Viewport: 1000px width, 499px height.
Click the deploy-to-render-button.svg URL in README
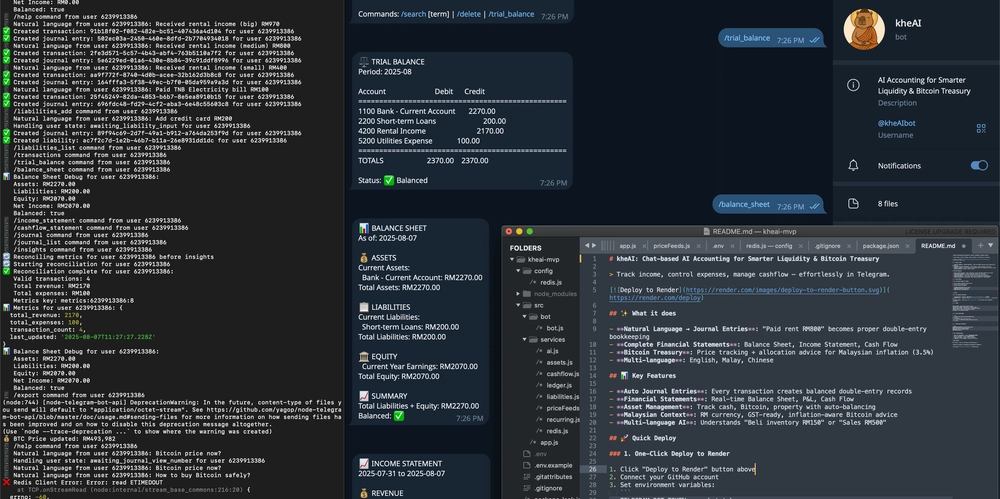click(782, 290)
